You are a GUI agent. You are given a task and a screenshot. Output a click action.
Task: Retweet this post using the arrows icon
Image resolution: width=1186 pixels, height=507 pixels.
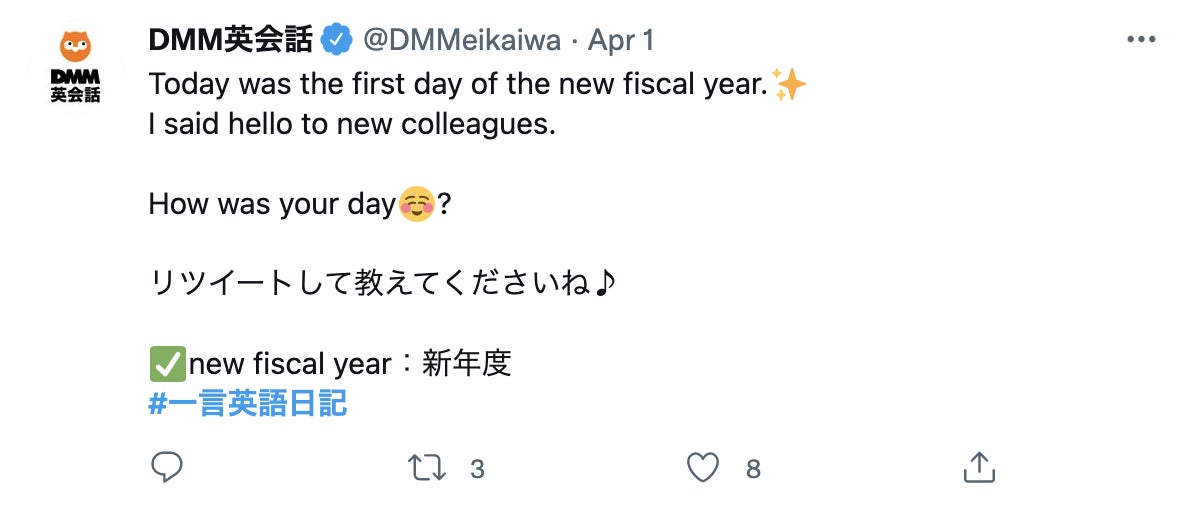click(x=427, y=467)
